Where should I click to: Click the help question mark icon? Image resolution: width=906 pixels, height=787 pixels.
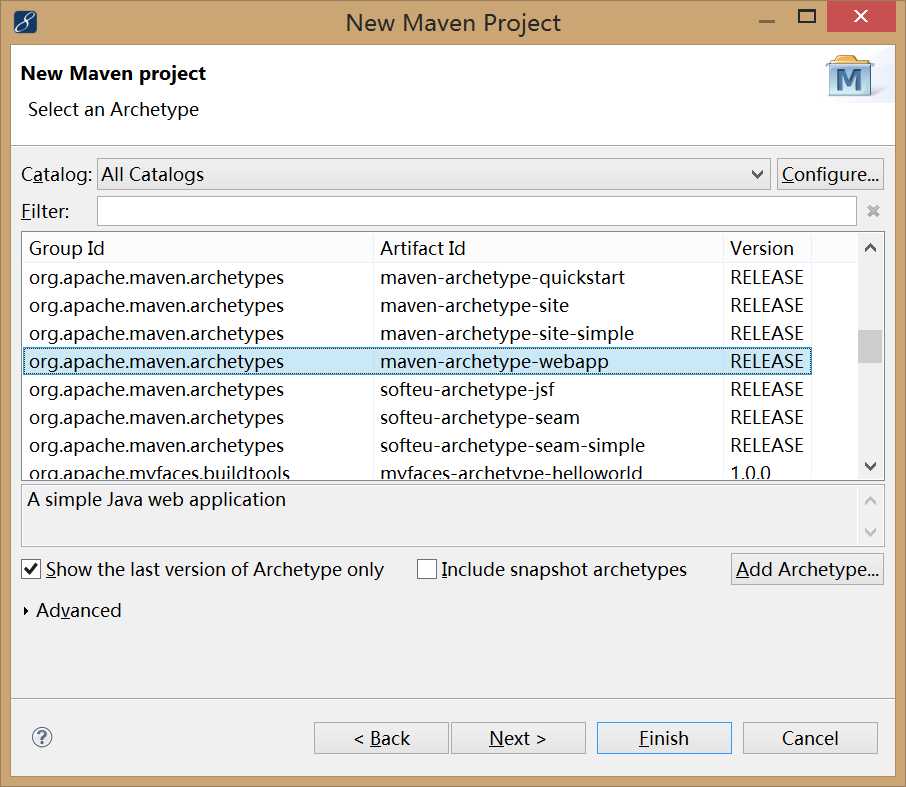point(42,737)
